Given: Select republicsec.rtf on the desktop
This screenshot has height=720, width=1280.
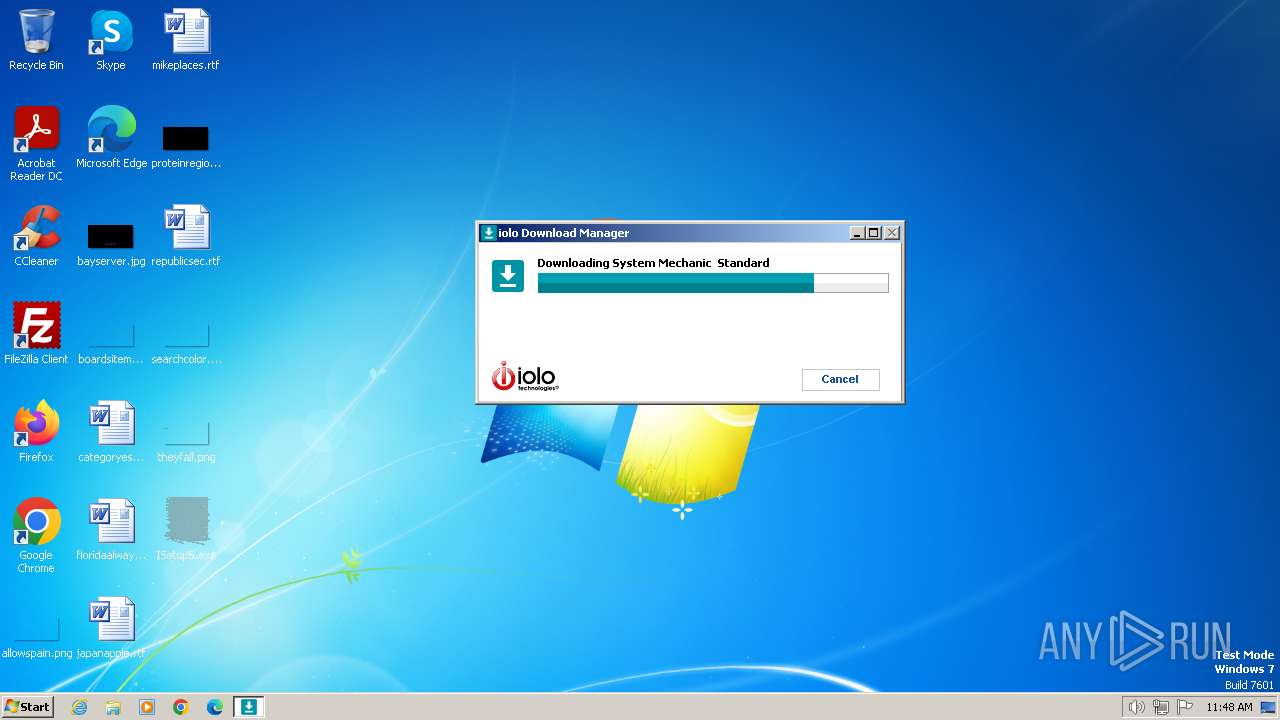Looking at the screenshot, I should [x=186, y=236].
